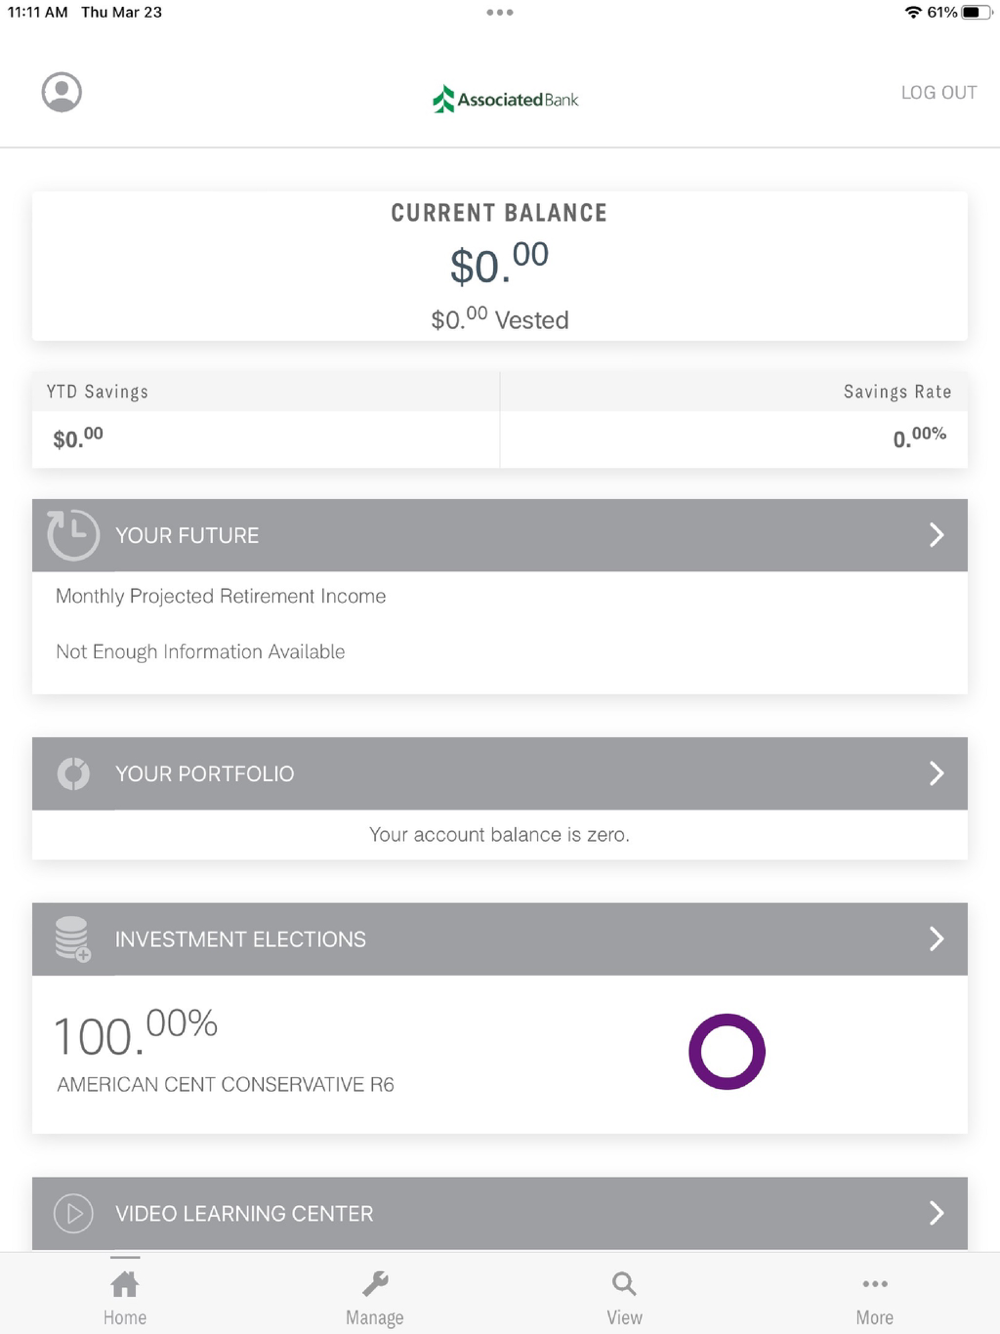The height and width of the screenshot is (1334, 1000).
Task: Tap the three-dot multitasking control at top
Action: (499, 13)
